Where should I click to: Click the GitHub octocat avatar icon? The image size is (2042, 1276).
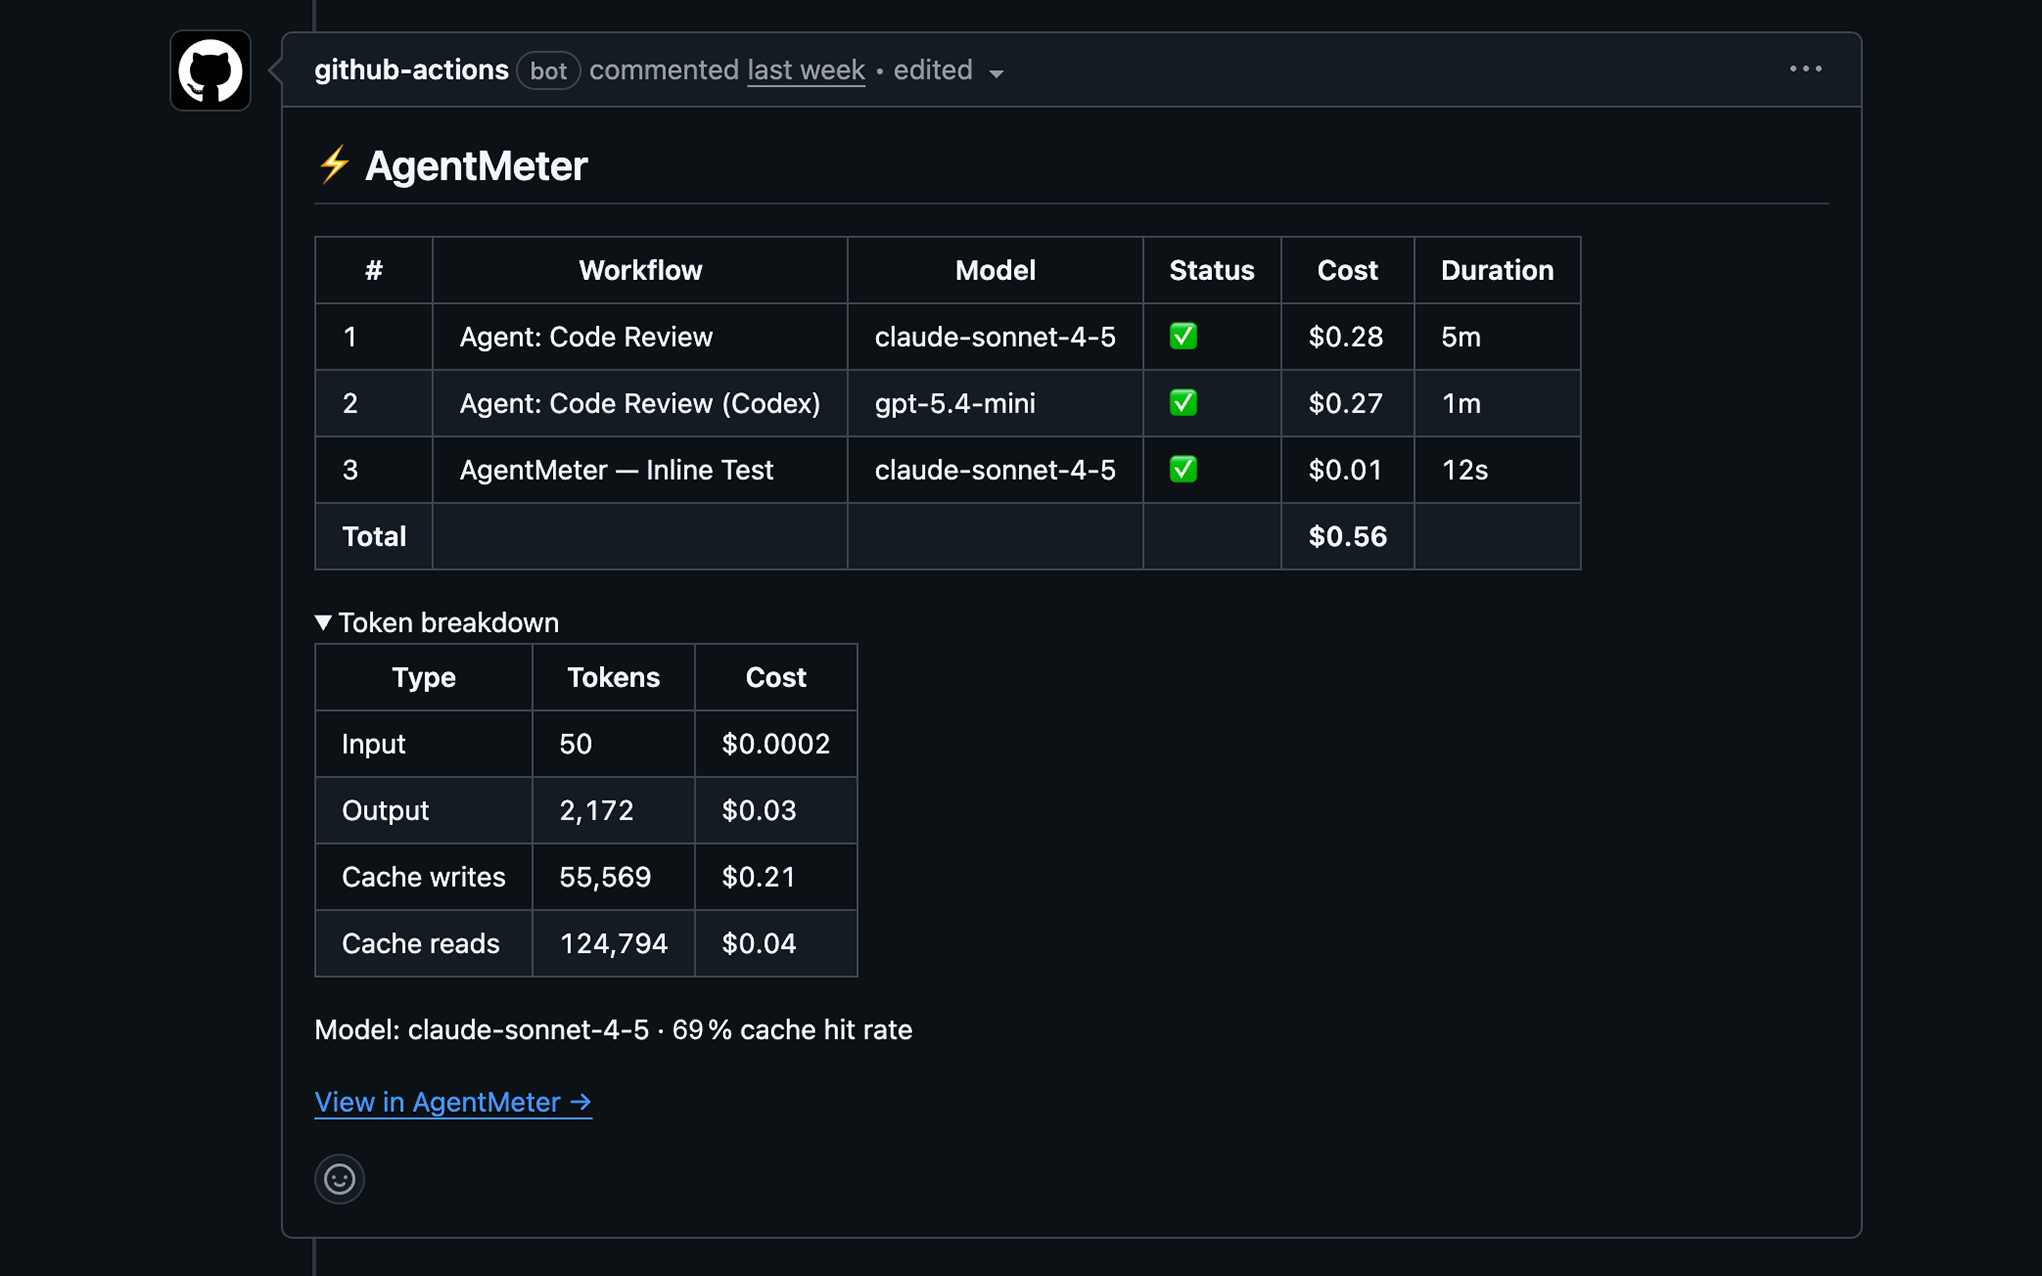(x=209, y=72)
